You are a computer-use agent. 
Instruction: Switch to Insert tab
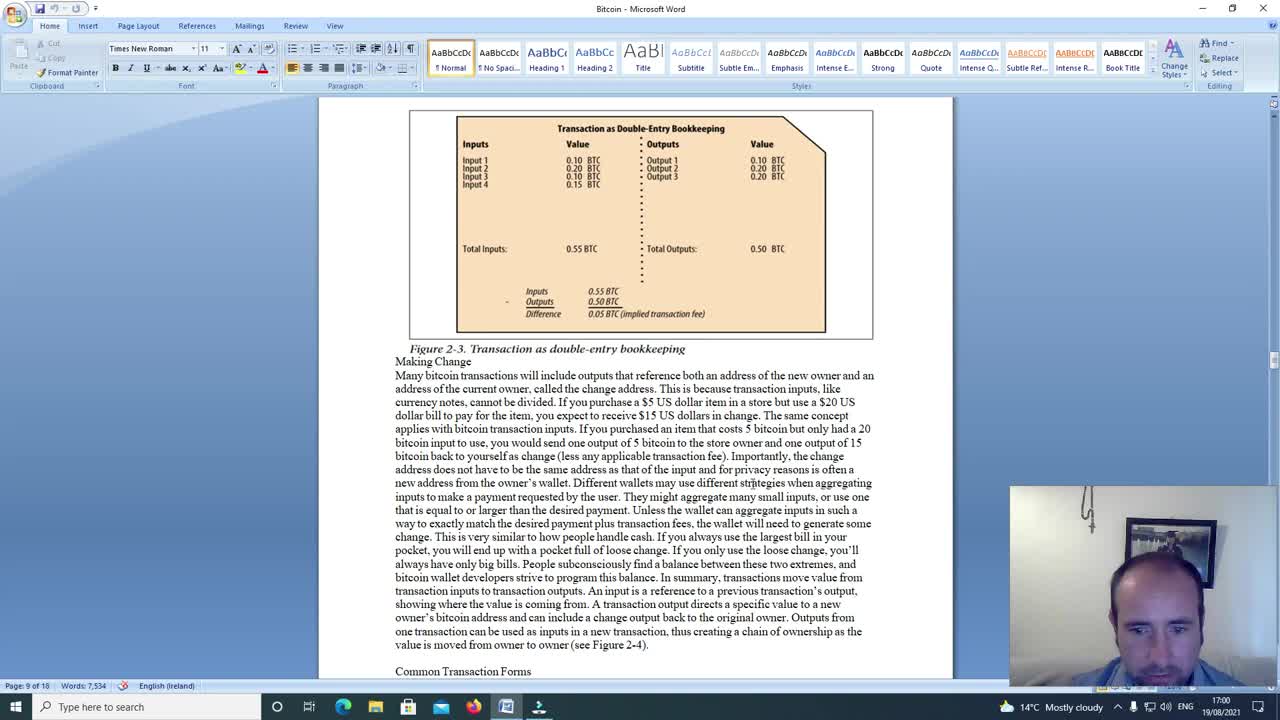pyautogui.click(x=88, y=26)
